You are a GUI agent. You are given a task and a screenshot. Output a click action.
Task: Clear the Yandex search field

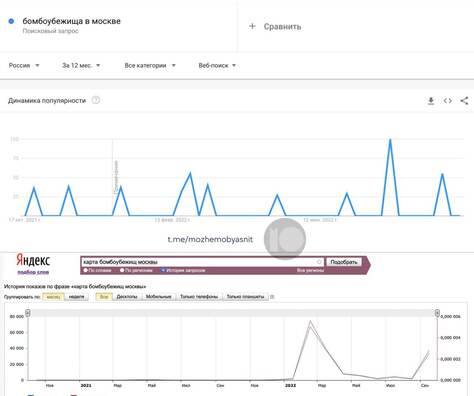pyautogui.click(x=319, y=262)
